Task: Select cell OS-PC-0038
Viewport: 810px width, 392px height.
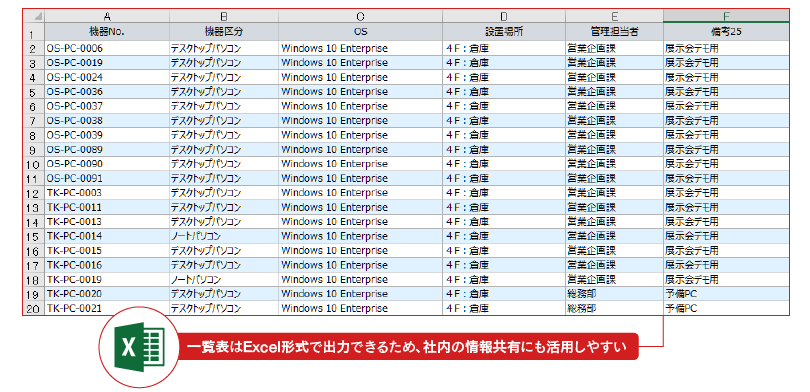Action: [107, 121]
